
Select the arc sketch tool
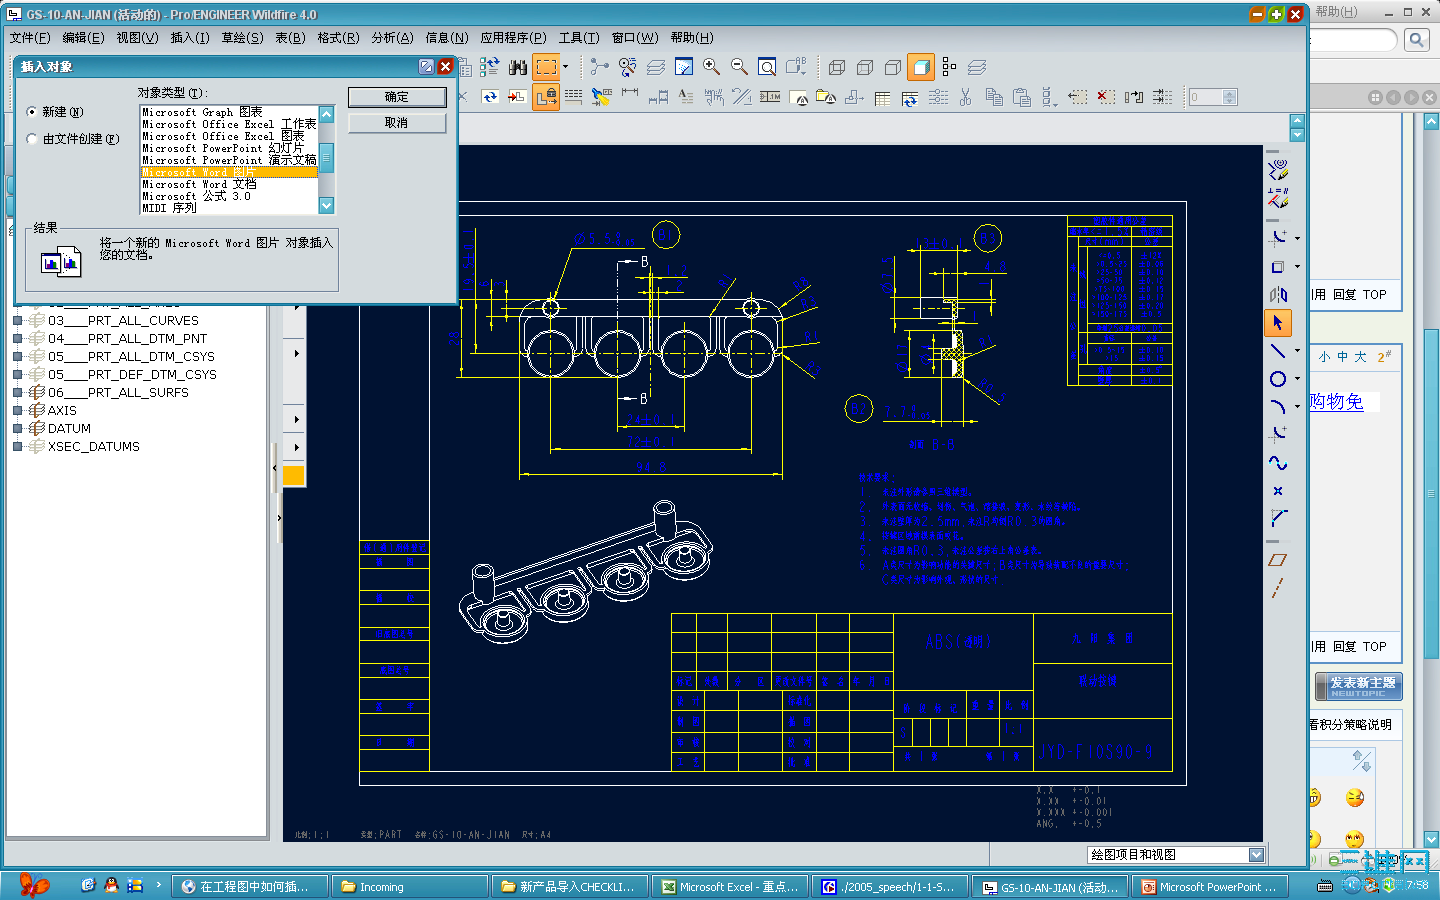(1278, 407)
